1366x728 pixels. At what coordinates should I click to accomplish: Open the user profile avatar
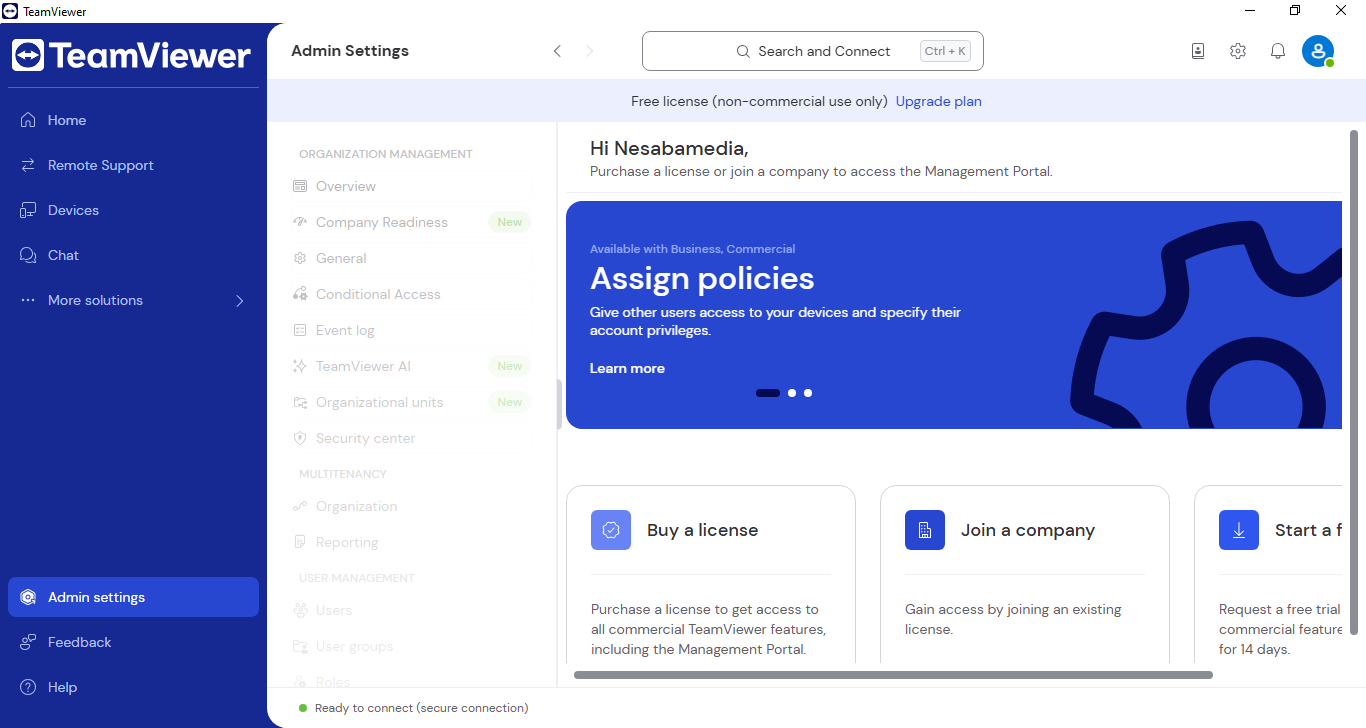1317,51
